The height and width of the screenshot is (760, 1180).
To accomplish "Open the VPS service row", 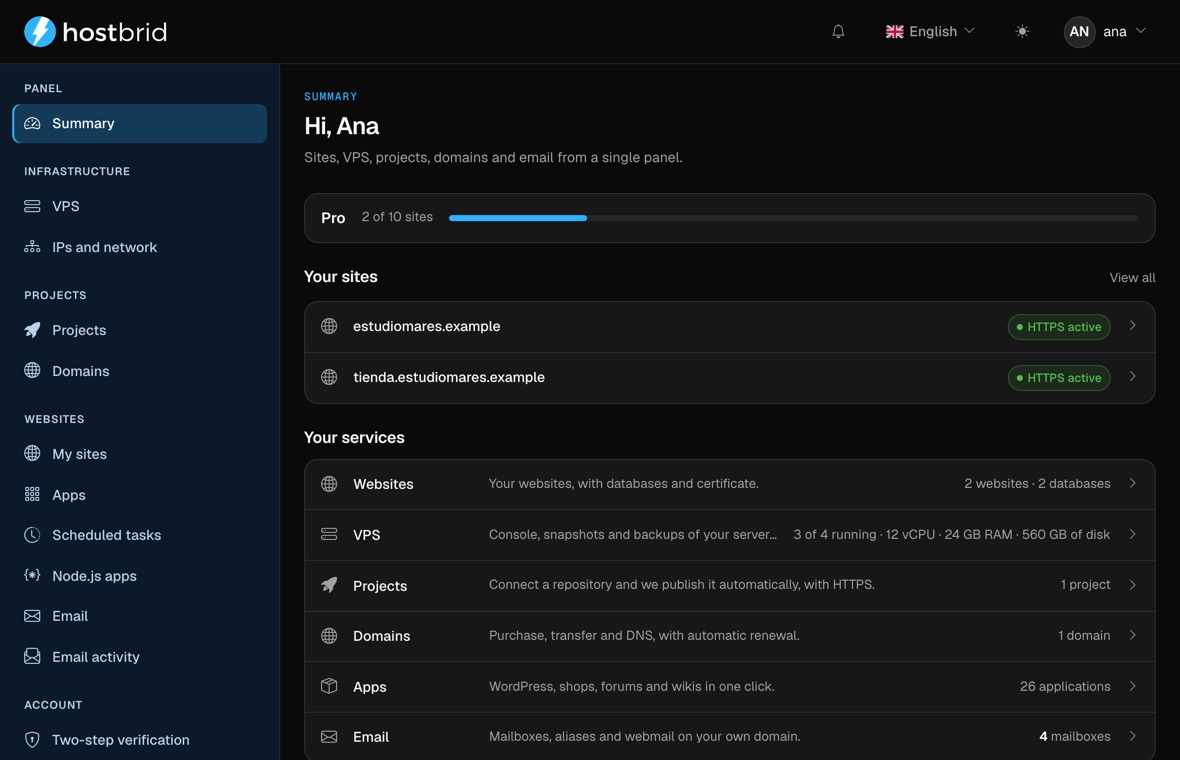I will pyautogui.click(x=729, y=535).
